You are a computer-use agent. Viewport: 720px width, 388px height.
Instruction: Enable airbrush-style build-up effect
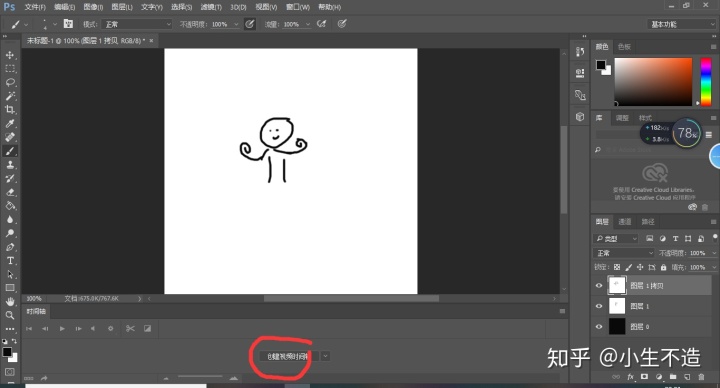click(321, 24)
